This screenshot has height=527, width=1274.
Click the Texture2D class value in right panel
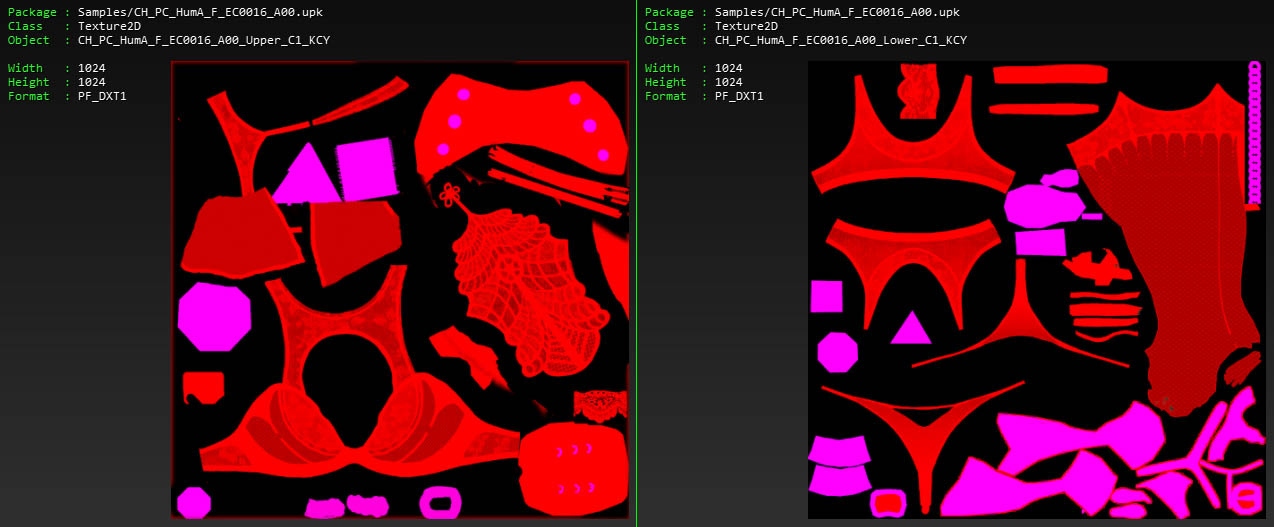[x=746, y=26]
